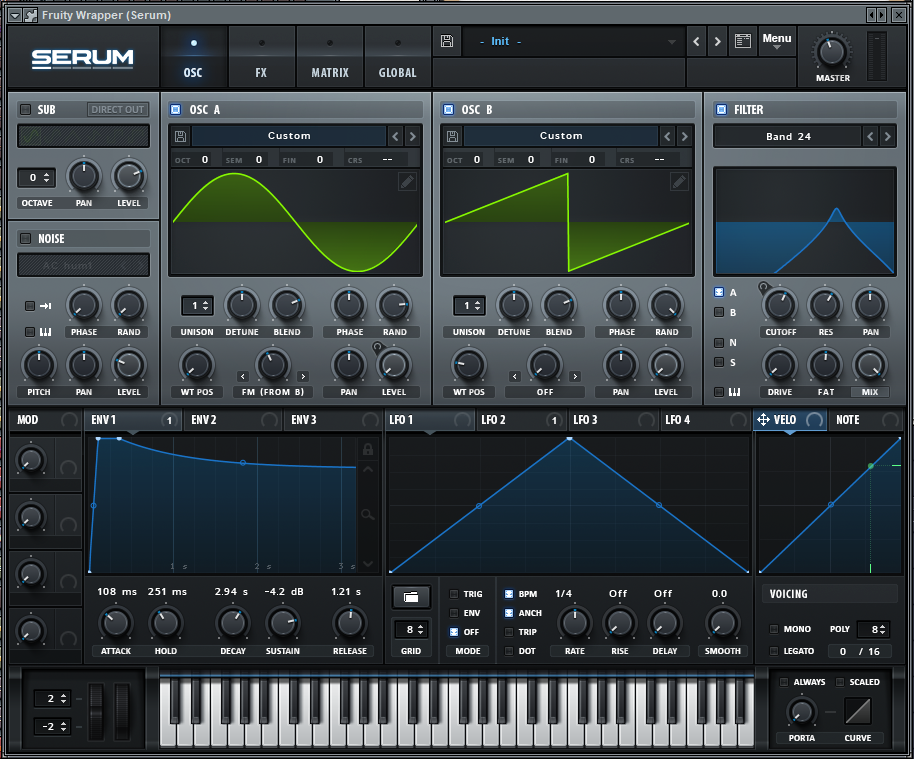Click the POLY voice count field
The height and width of the screenshot is (759, 914).
click(876, 629)
